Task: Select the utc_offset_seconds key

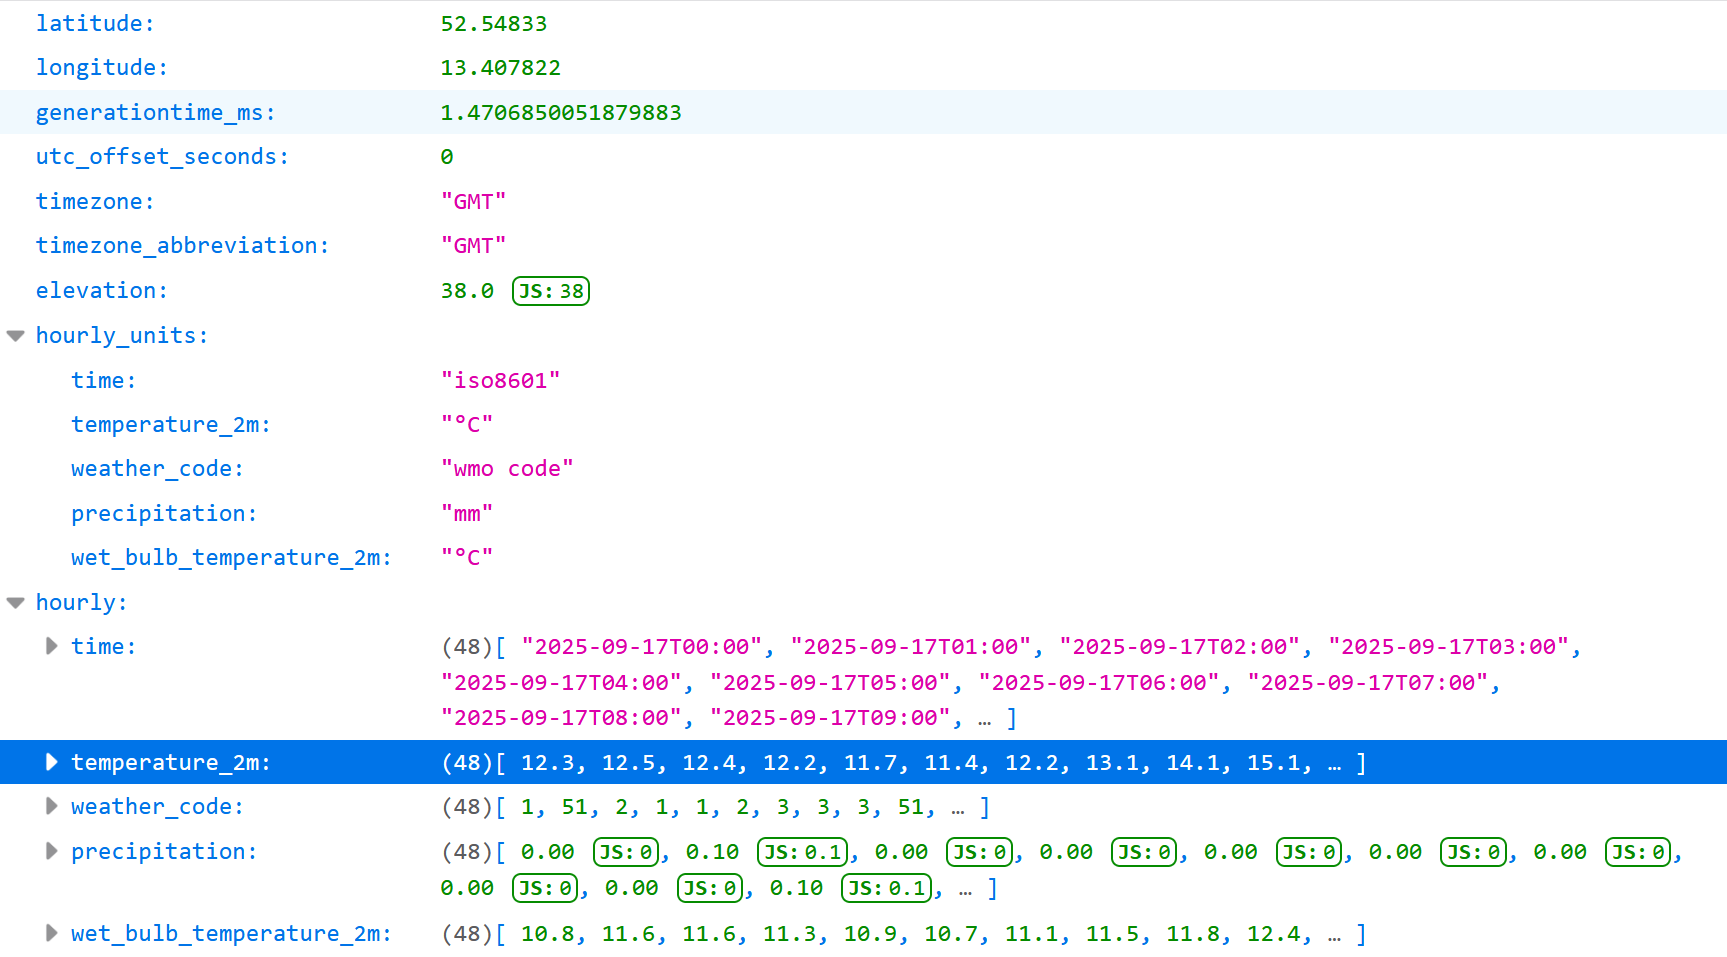Action: (x=162, y=157)
